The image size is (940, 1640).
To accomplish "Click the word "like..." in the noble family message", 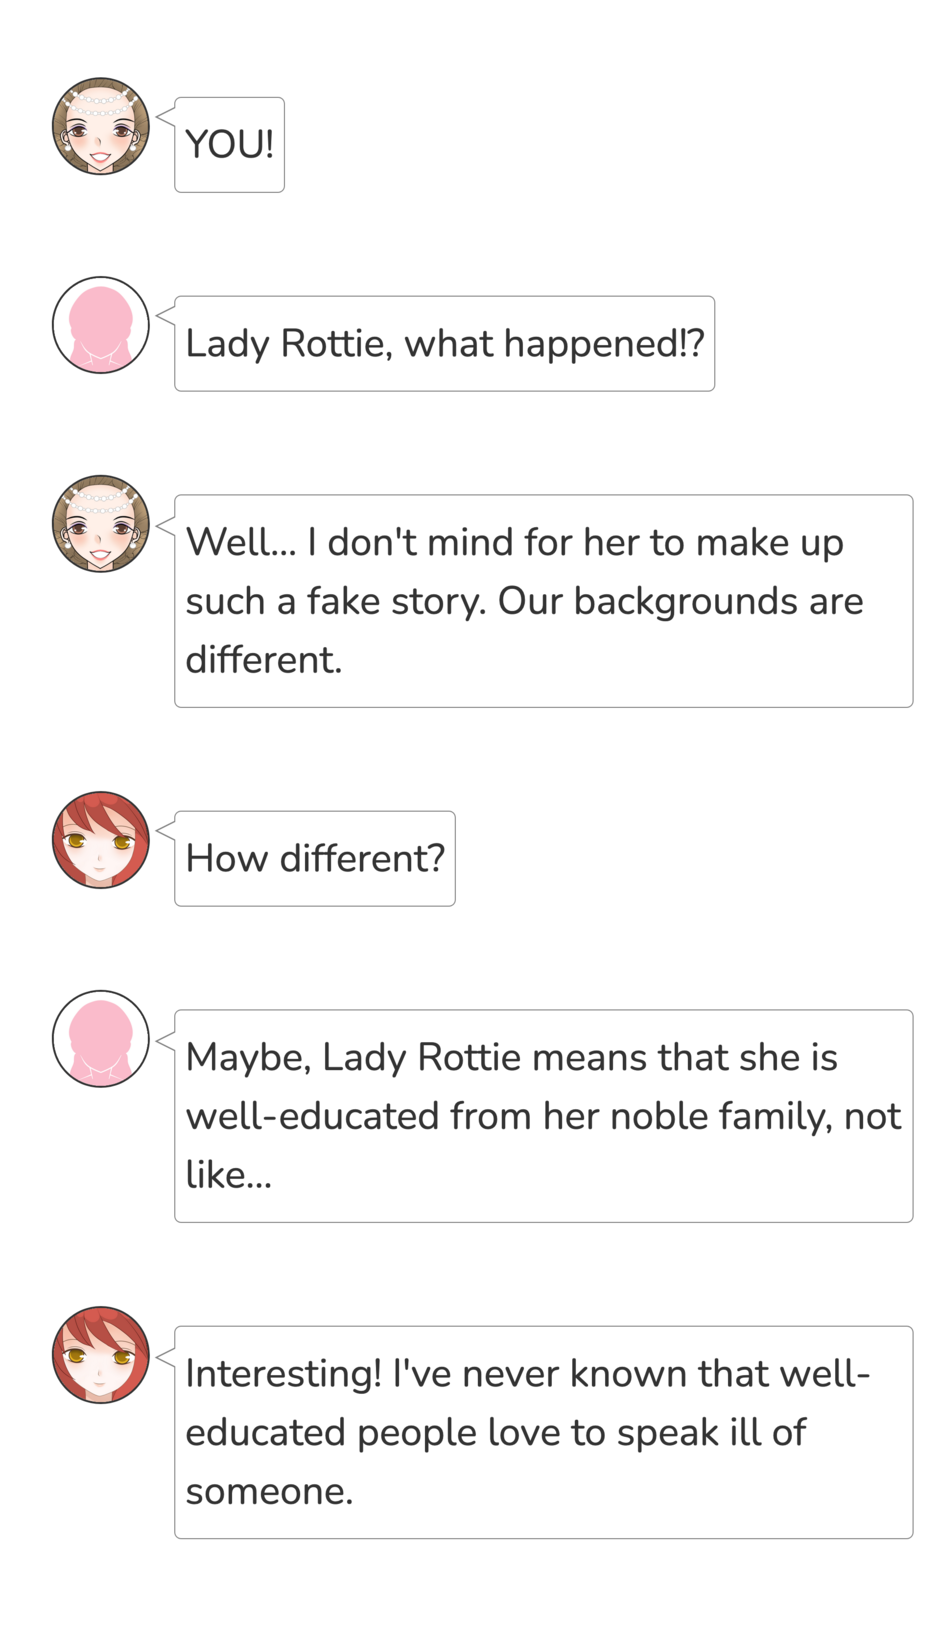I will pyautogui.click(x=228, y=1175).
